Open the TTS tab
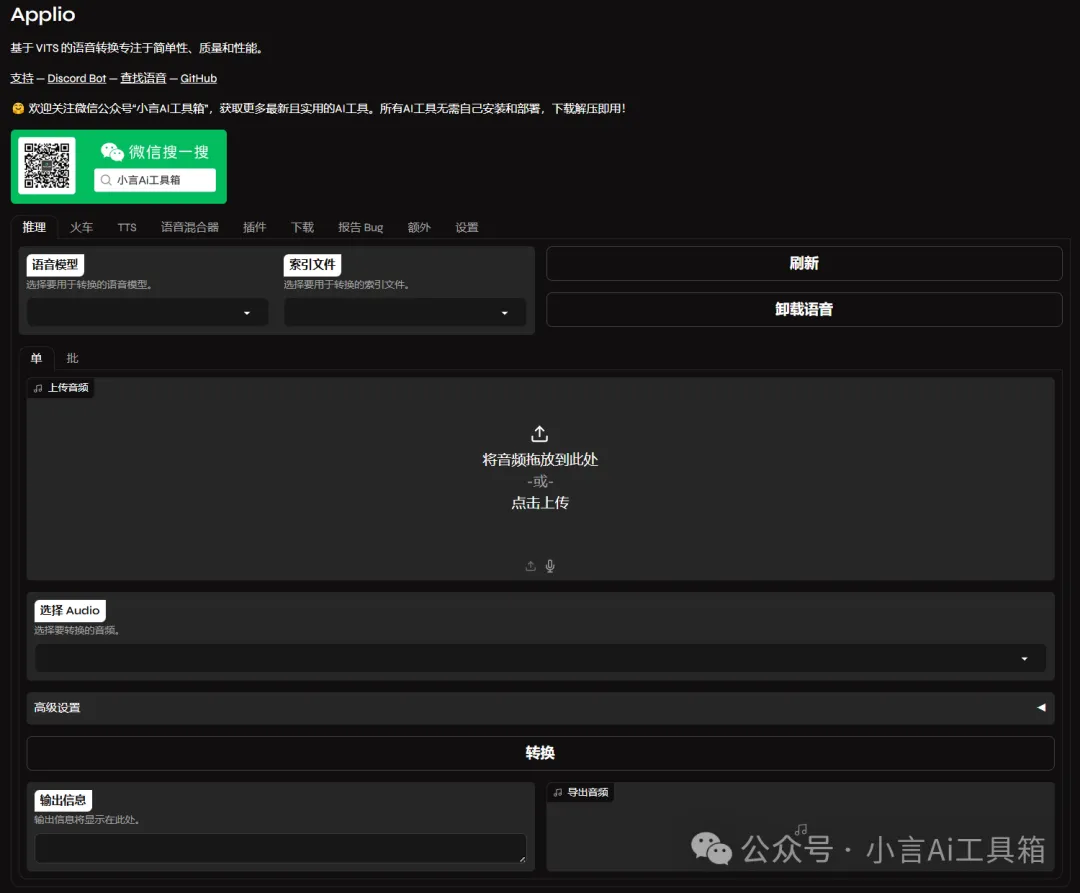The width and height of the screenshot is (1080, 893). (x=127, y=227)
